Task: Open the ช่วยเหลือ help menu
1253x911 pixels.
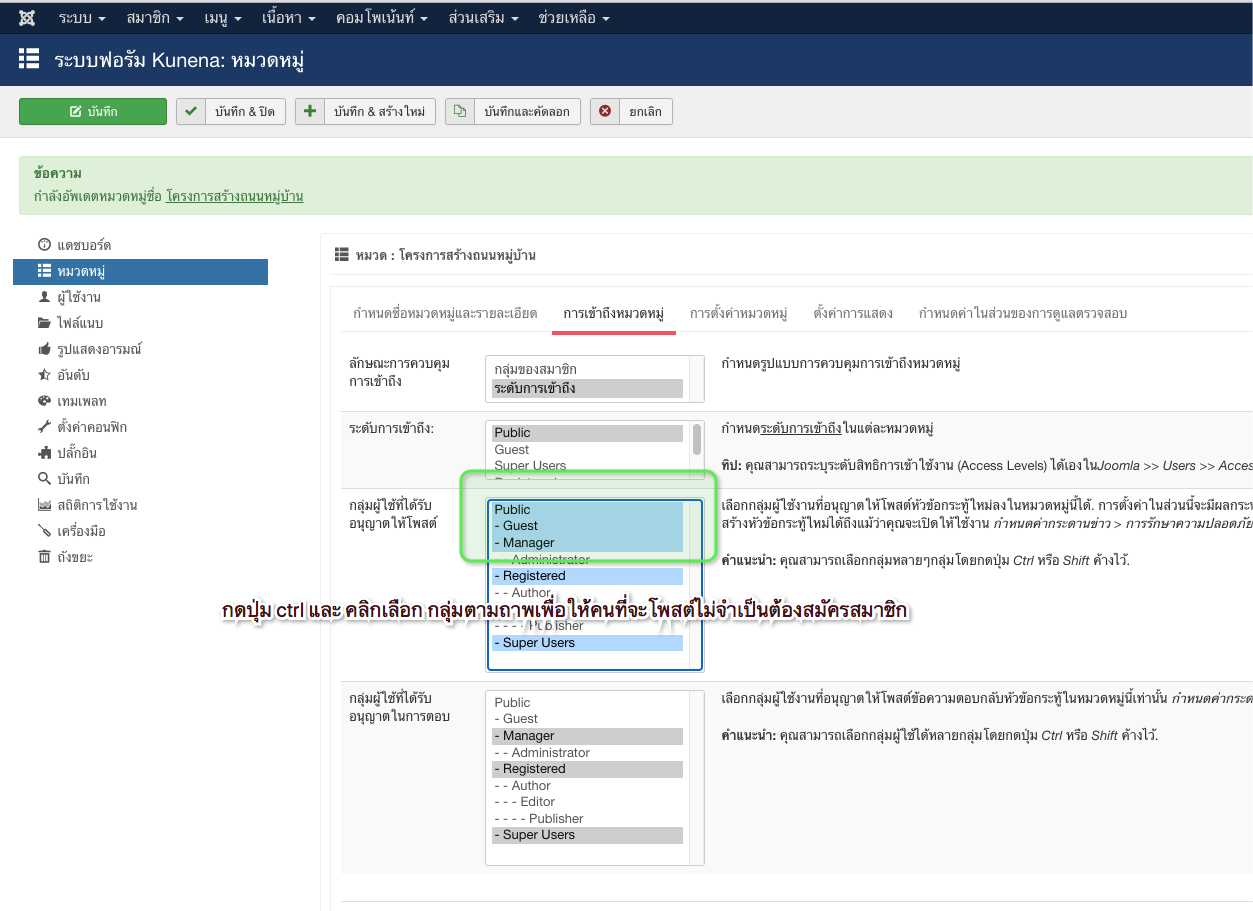Action: pos(573,18)
